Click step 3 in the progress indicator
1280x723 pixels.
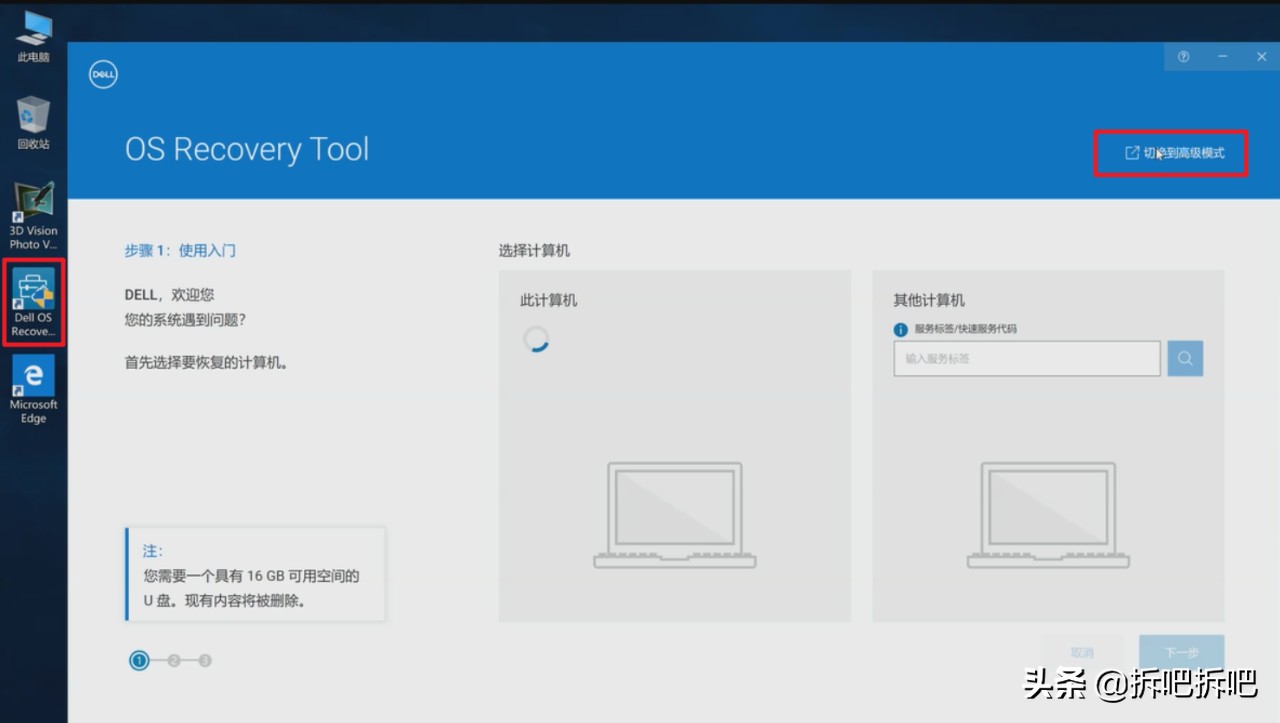click(x=205, y=660)
